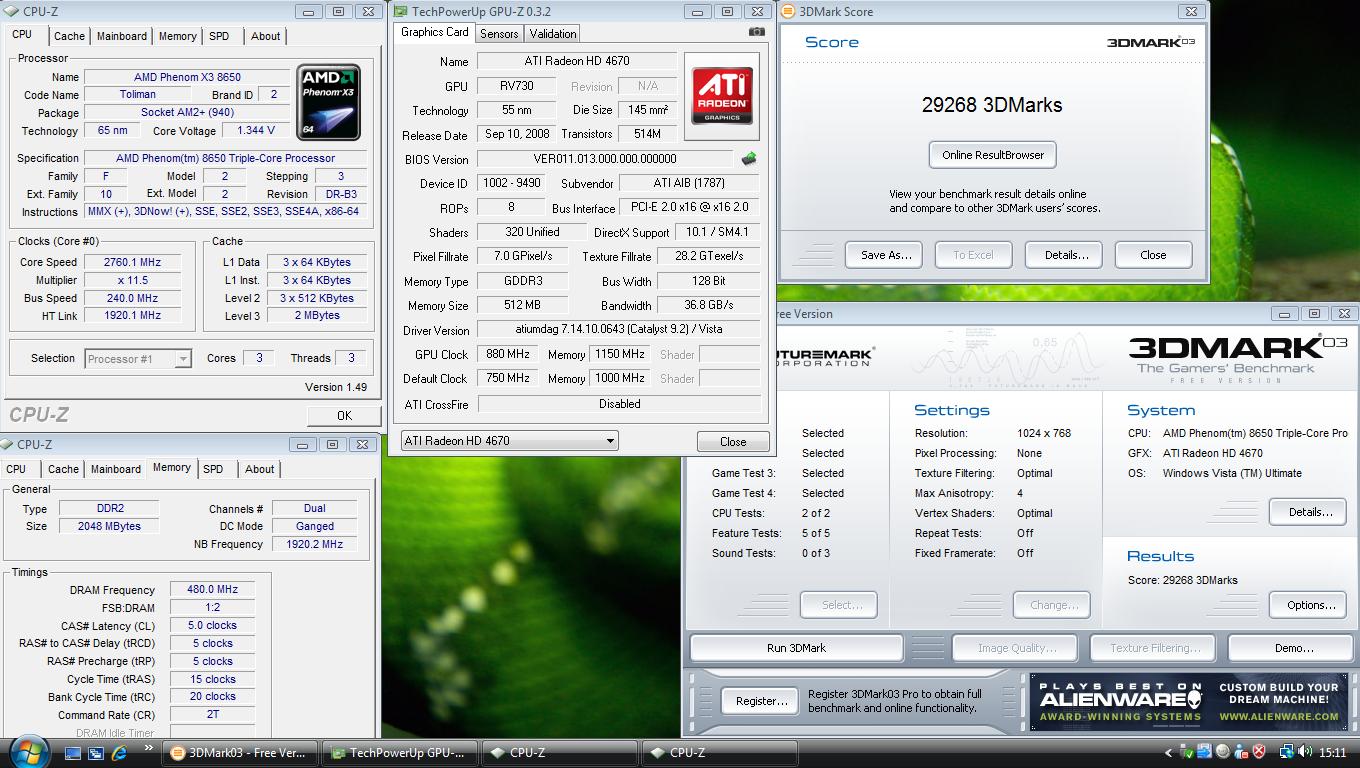
Task: Switch to Caches tab in top CPU-Z
Action: tap(69, 36)
